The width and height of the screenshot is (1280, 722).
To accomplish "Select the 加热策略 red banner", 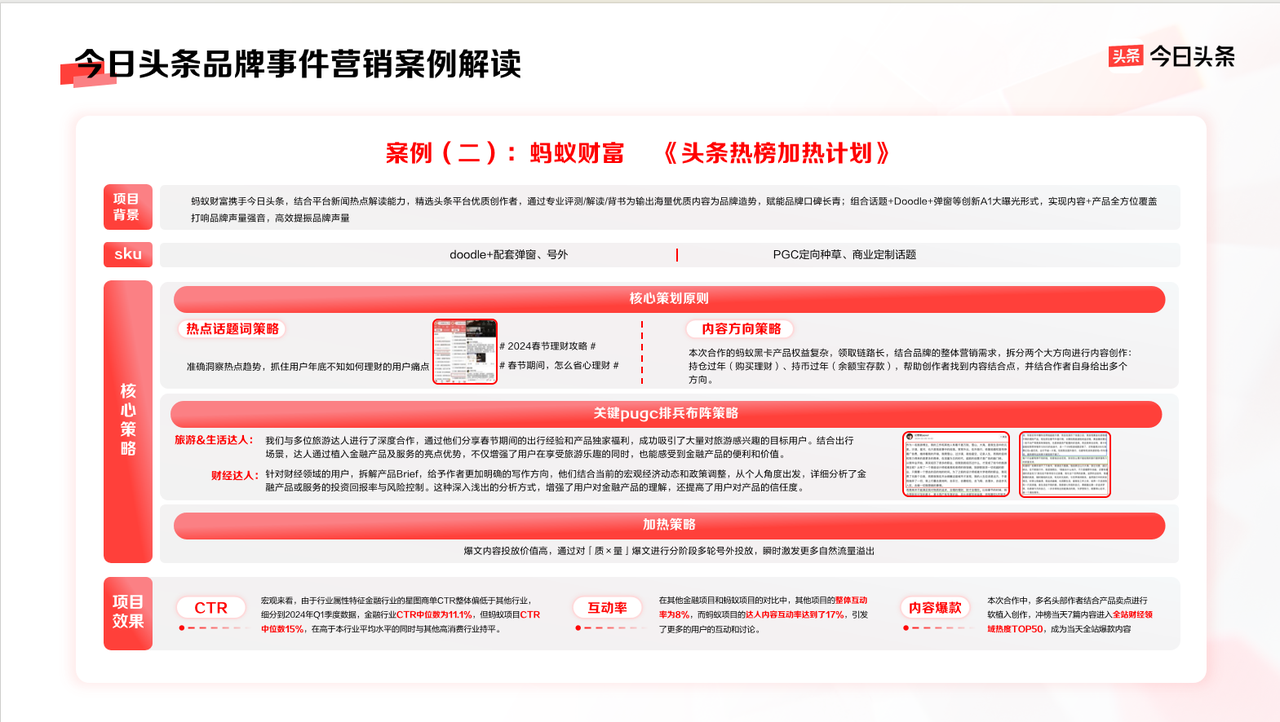I will click(x=668, y=525).
